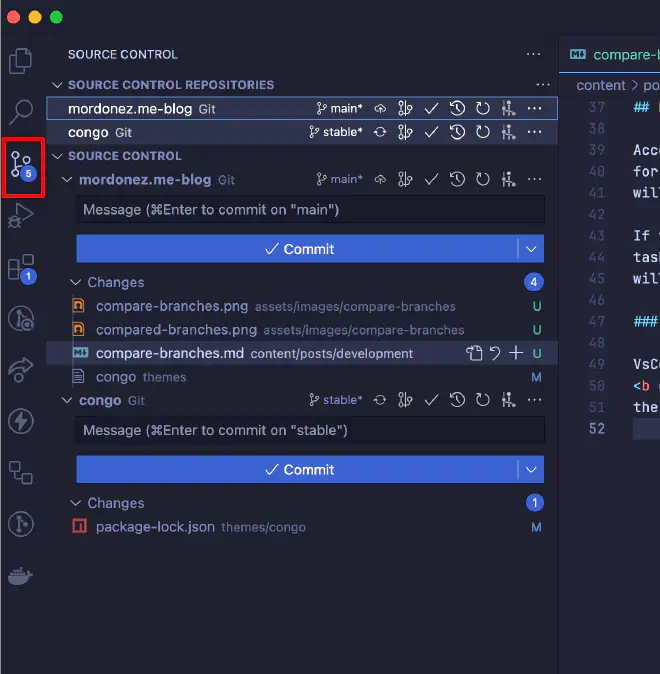
Task: Switch branch via stable* in top congo row
Action: [x=335, y=132]
